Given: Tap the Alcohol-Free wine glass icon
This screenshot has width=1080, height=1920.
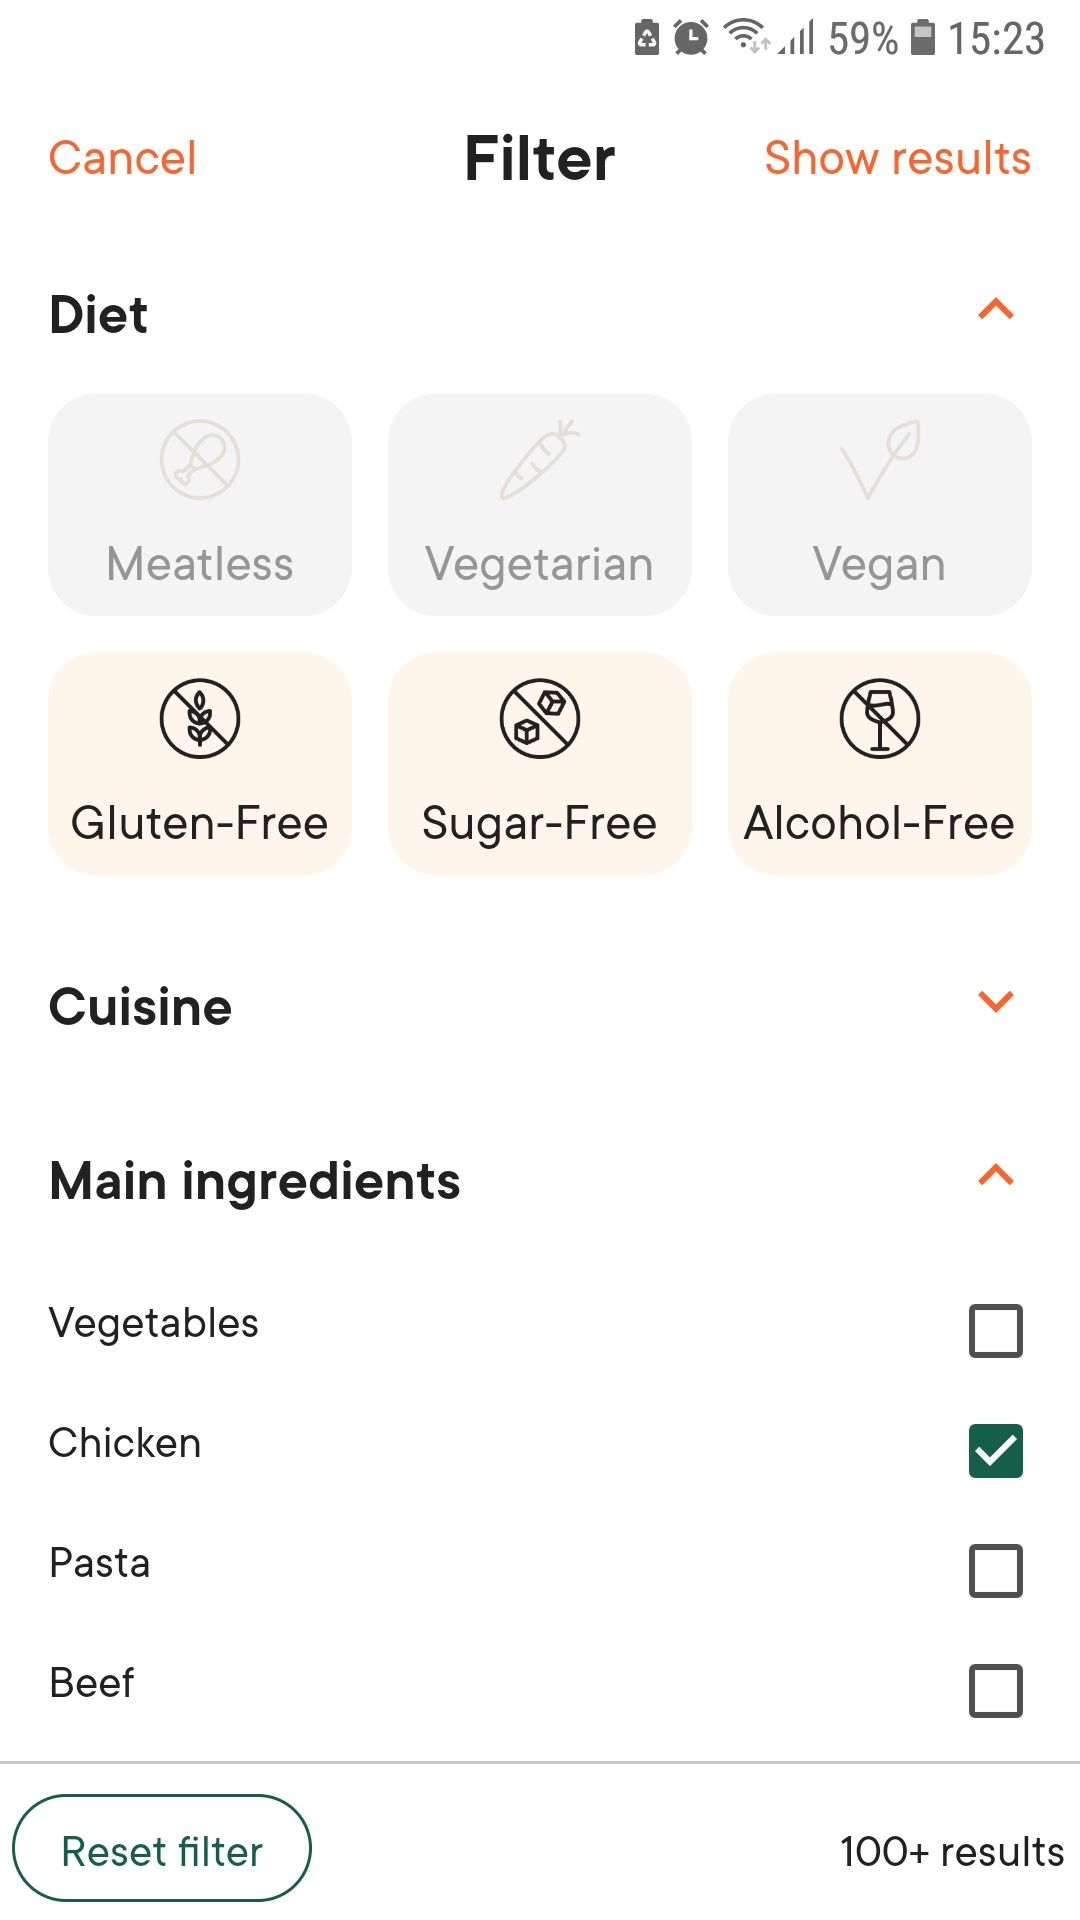Looking at the screenshot, I should 880,719.
